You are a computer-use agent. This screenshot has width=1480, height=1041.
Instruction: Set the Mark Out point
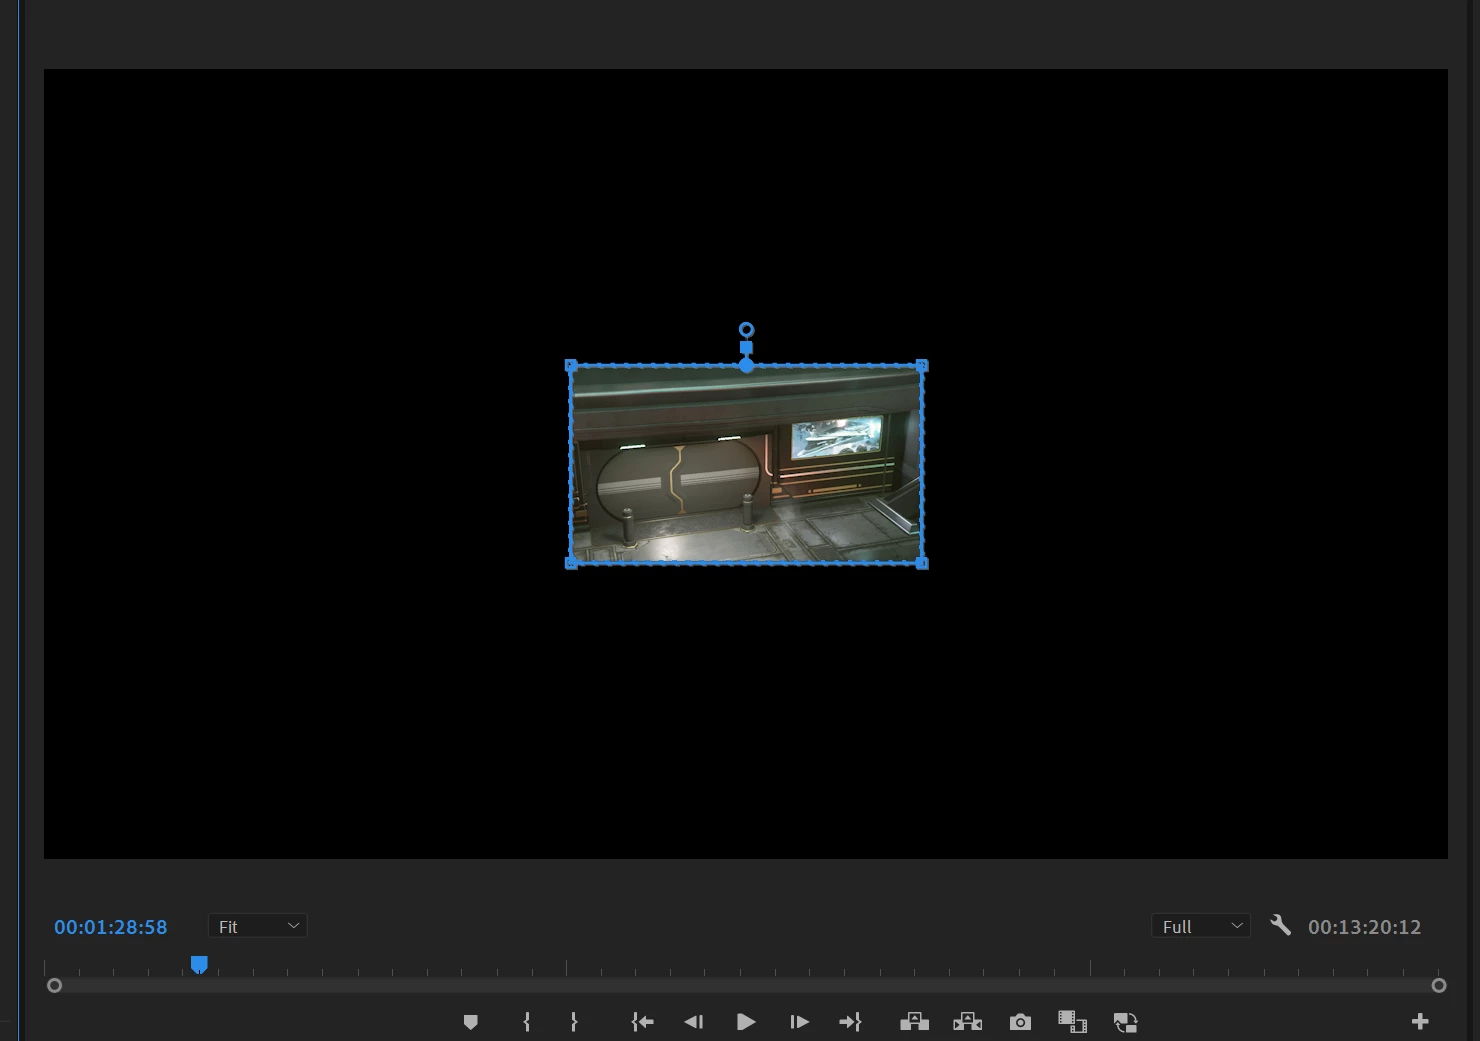tap(574, 1022)
